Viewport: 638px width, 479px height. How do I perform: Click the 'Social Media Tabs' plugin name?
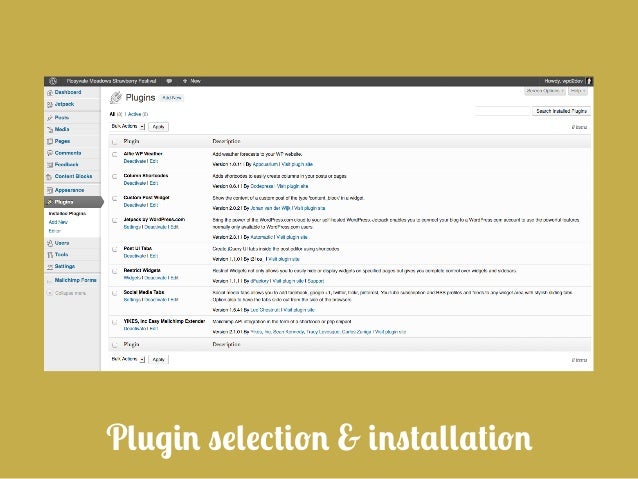point(144,292)
